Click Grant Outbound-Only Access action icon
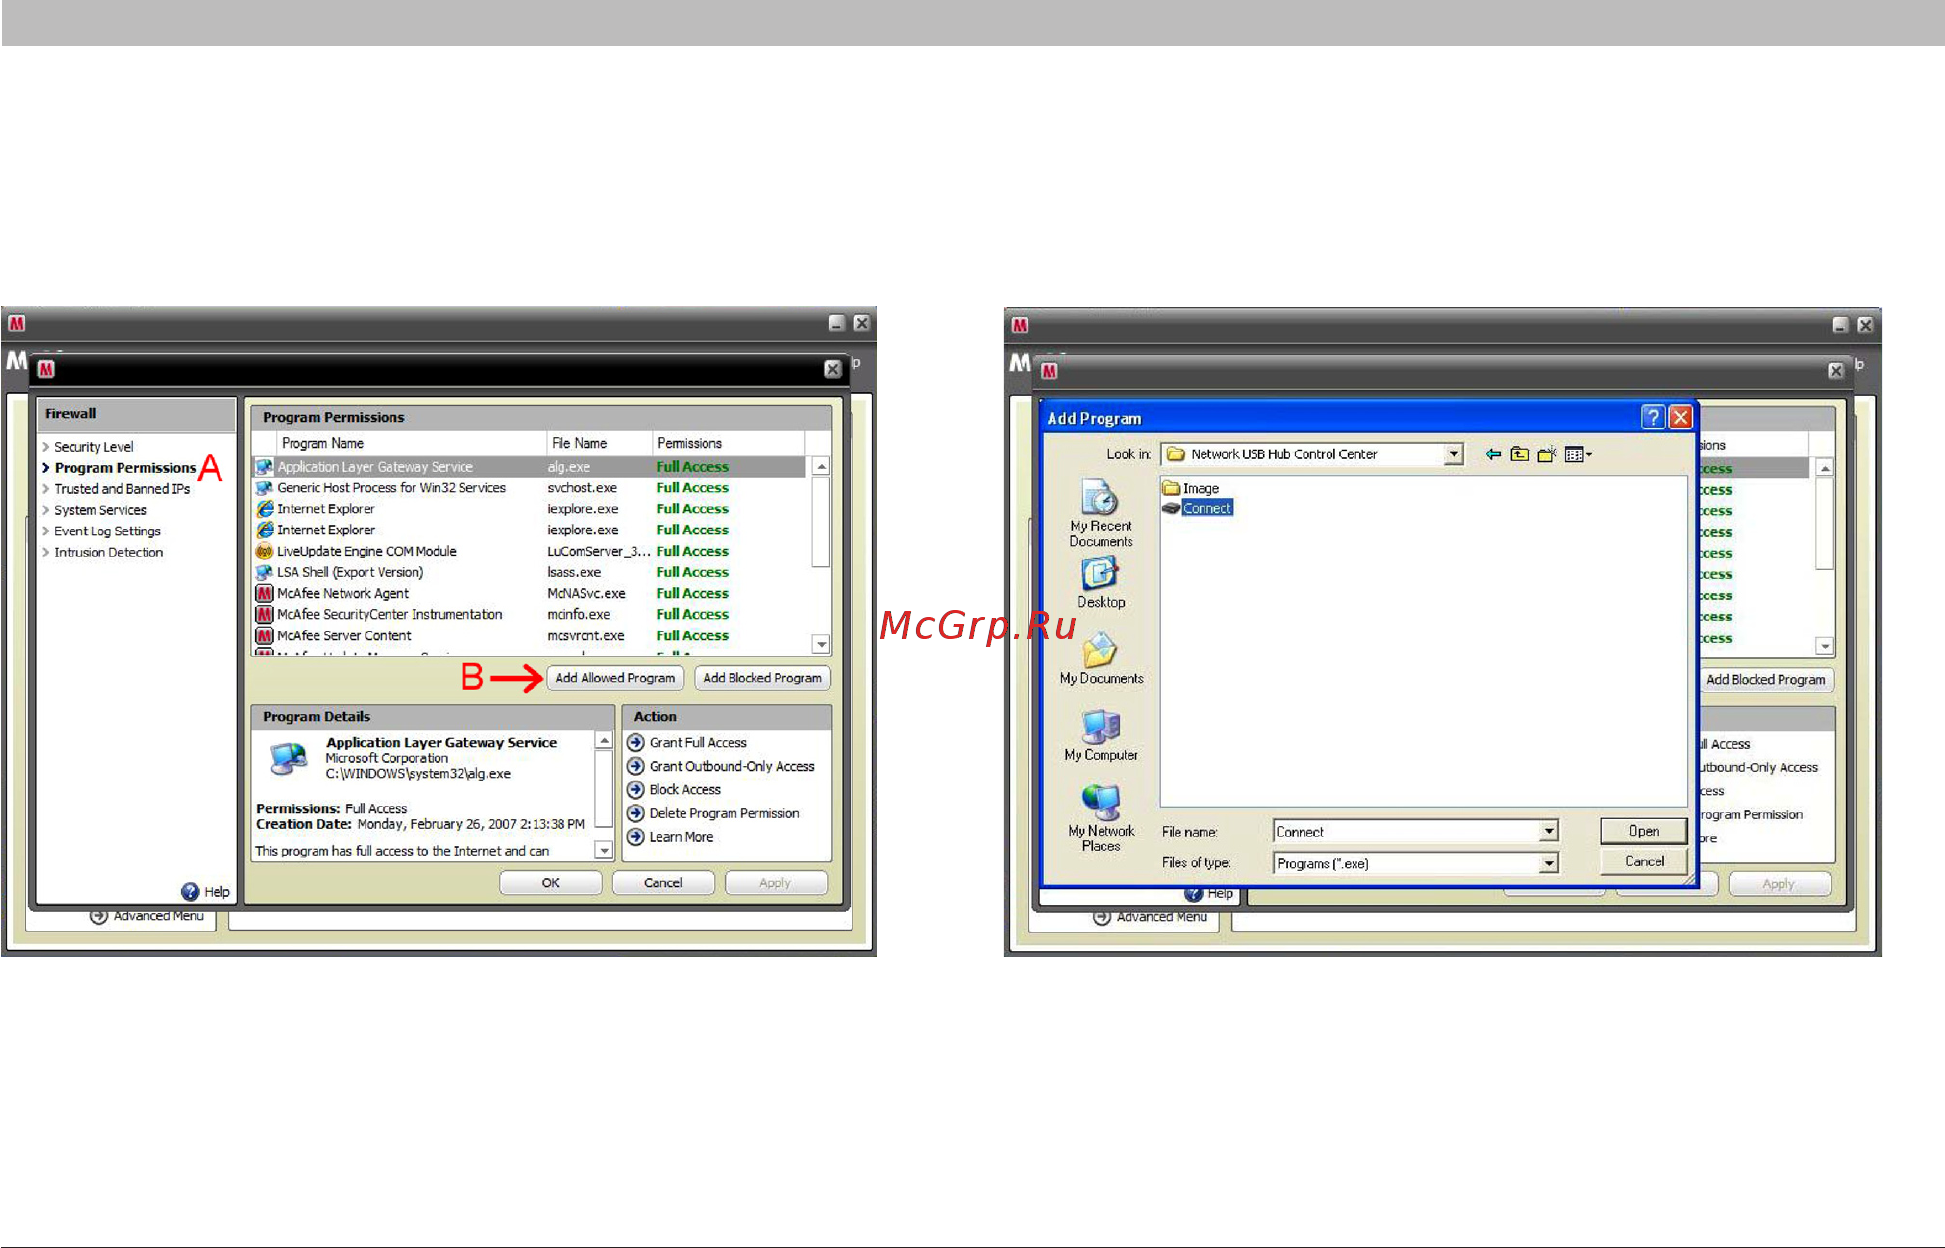Viewport: 1945px width, 1248px height. click(x=635, y=766)
